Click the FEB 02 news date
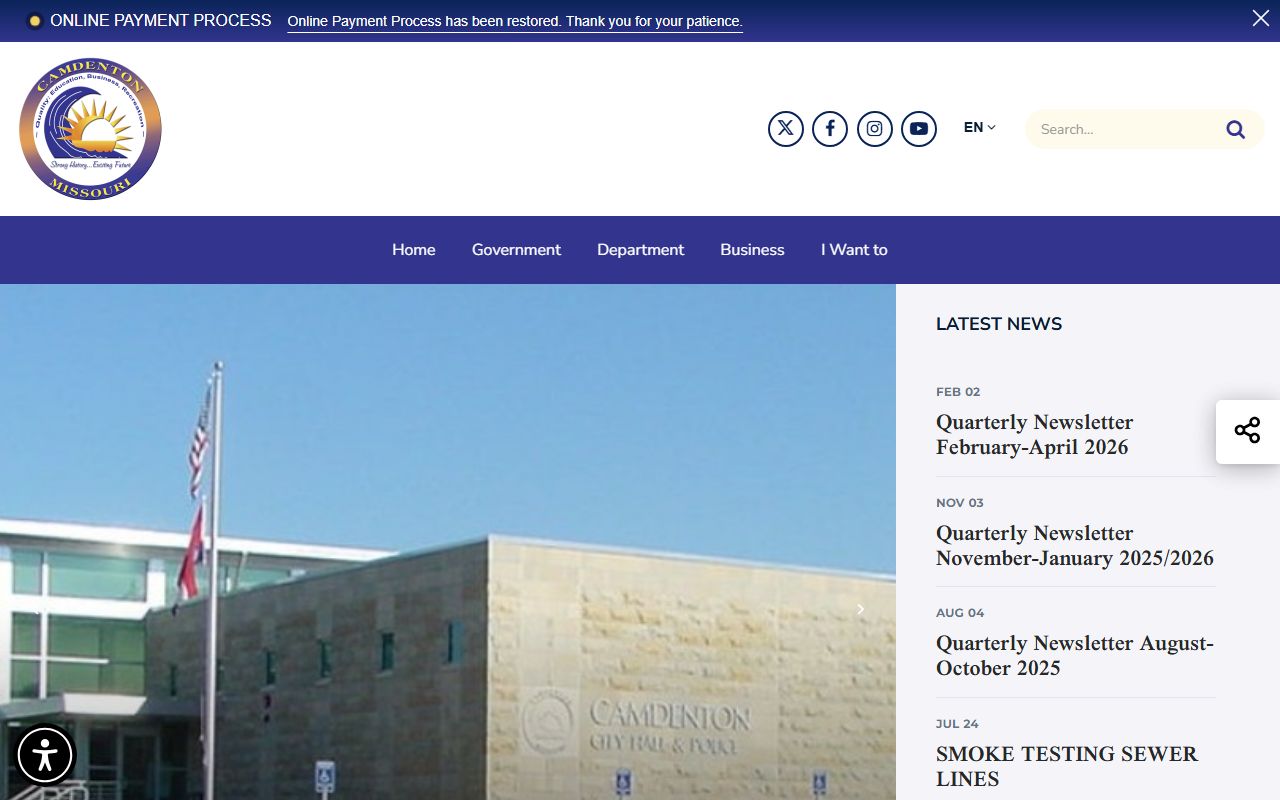 coord(958,392)
